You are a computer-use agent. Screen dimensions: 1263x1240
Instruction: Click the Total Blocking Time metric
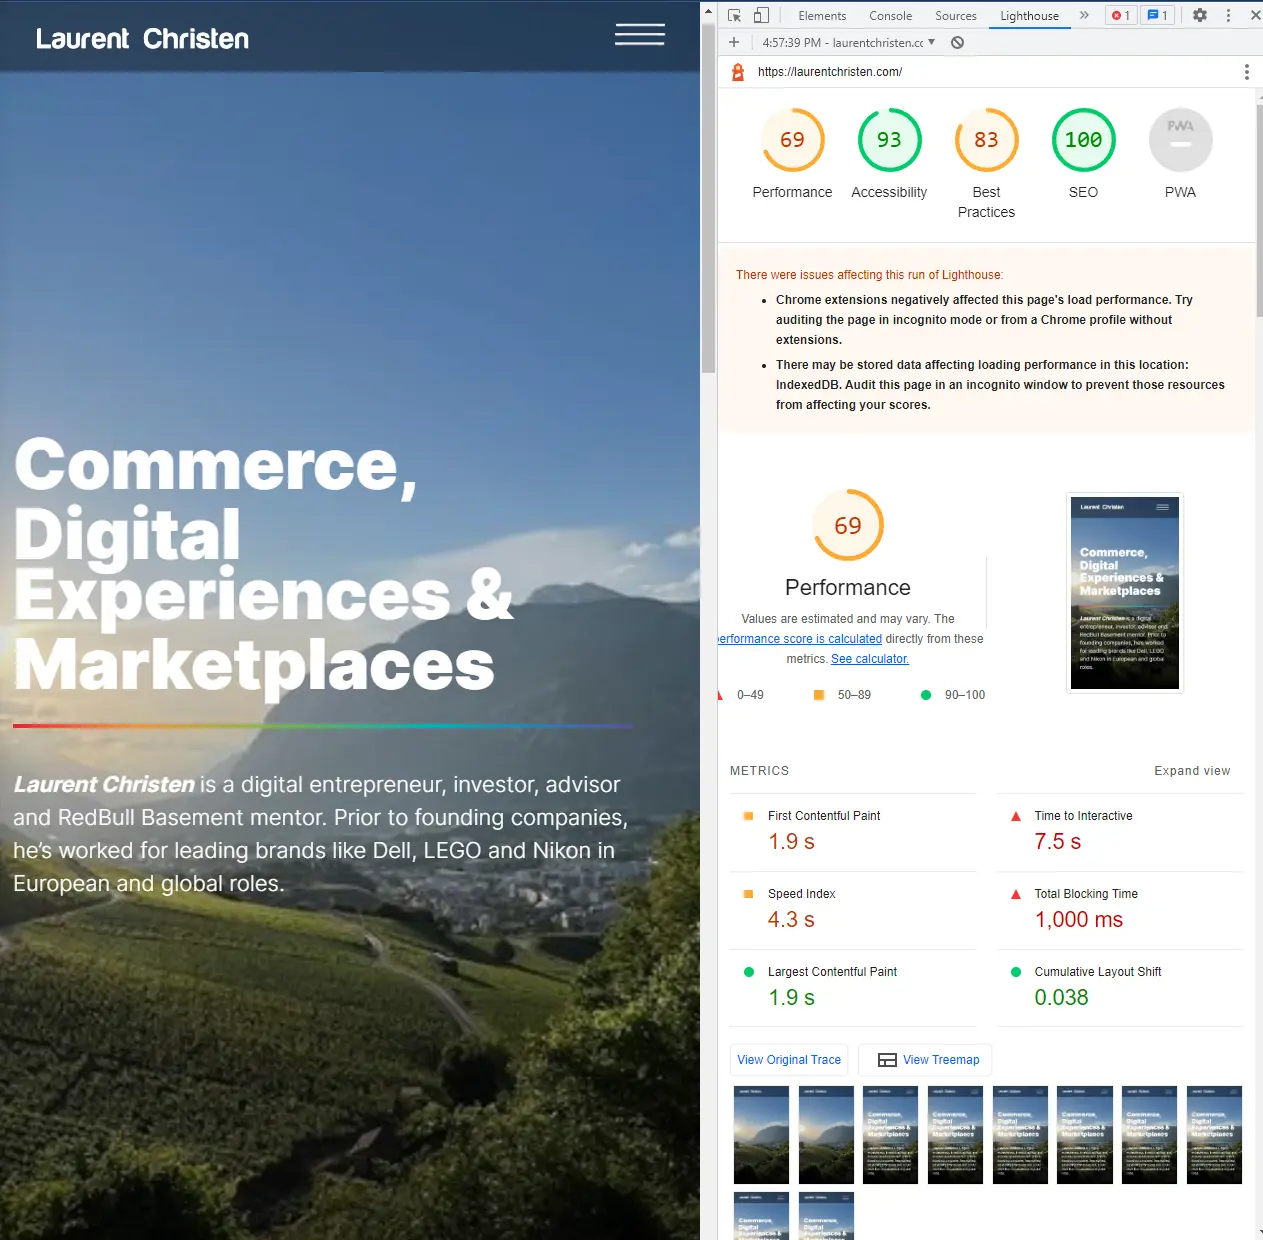click(x=1120, y=910)
